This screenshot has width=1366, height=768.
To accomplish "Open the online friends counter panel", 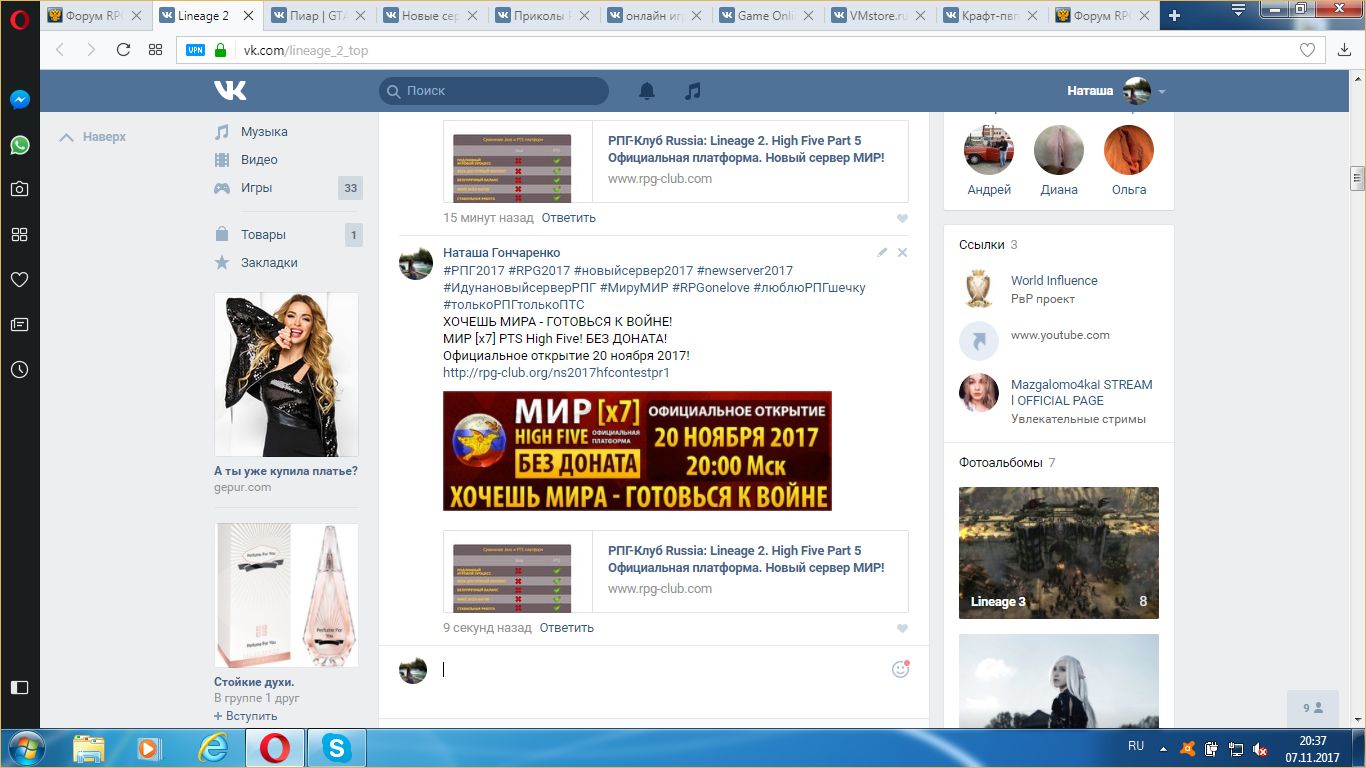I will pos(1312,708).
